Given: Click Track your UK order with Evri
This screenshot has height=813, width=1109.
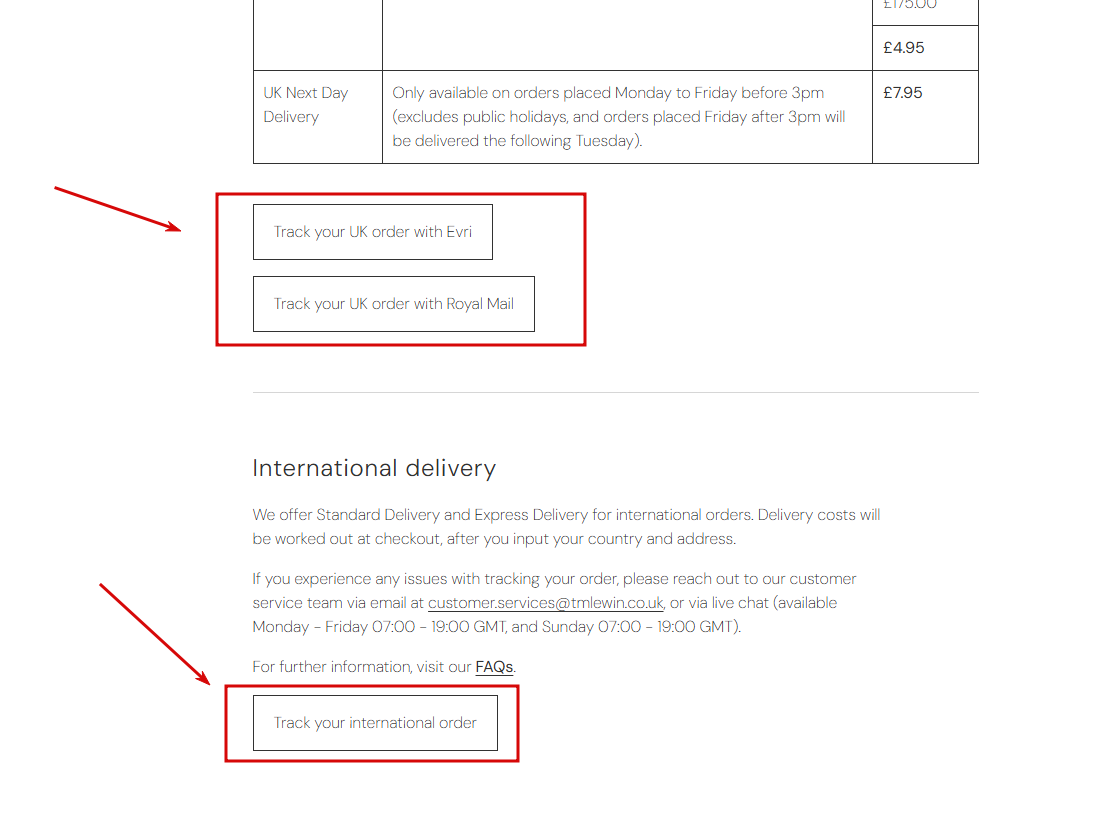Looking at the screenshot, I should click(x=372, y=232).
